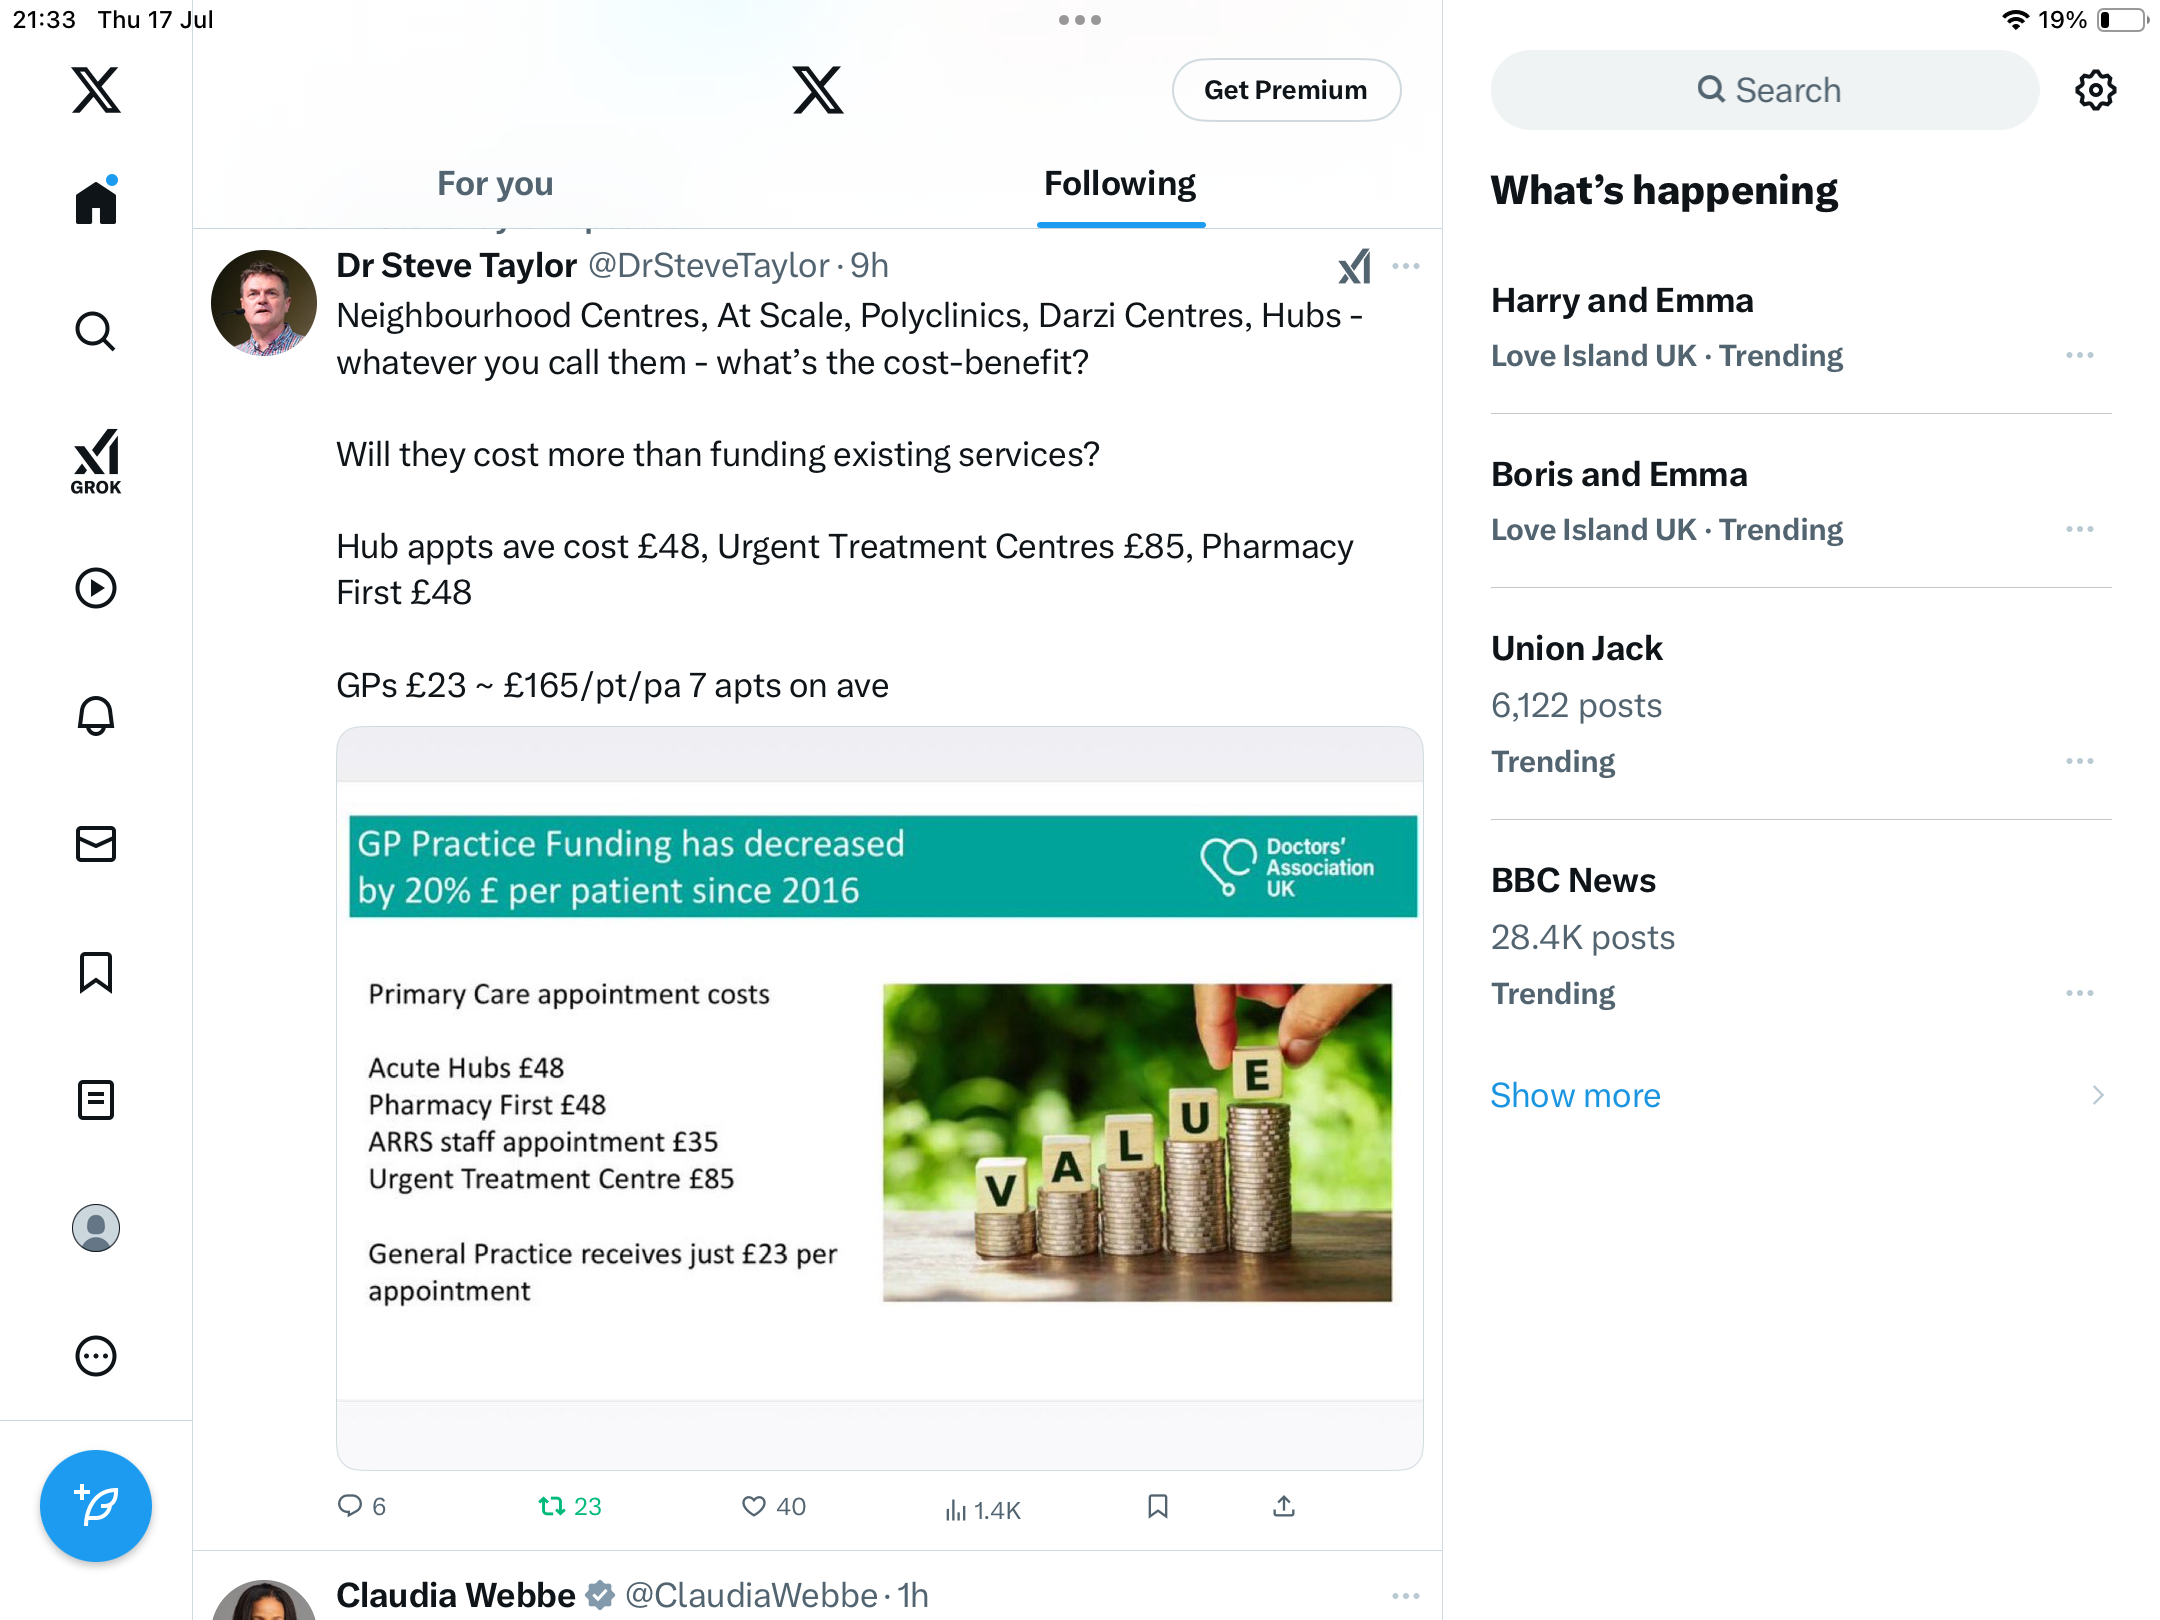This screenshot has height=1620, width=2160.
Task: Switch to the For you tab
Action: tap(495, 184)
